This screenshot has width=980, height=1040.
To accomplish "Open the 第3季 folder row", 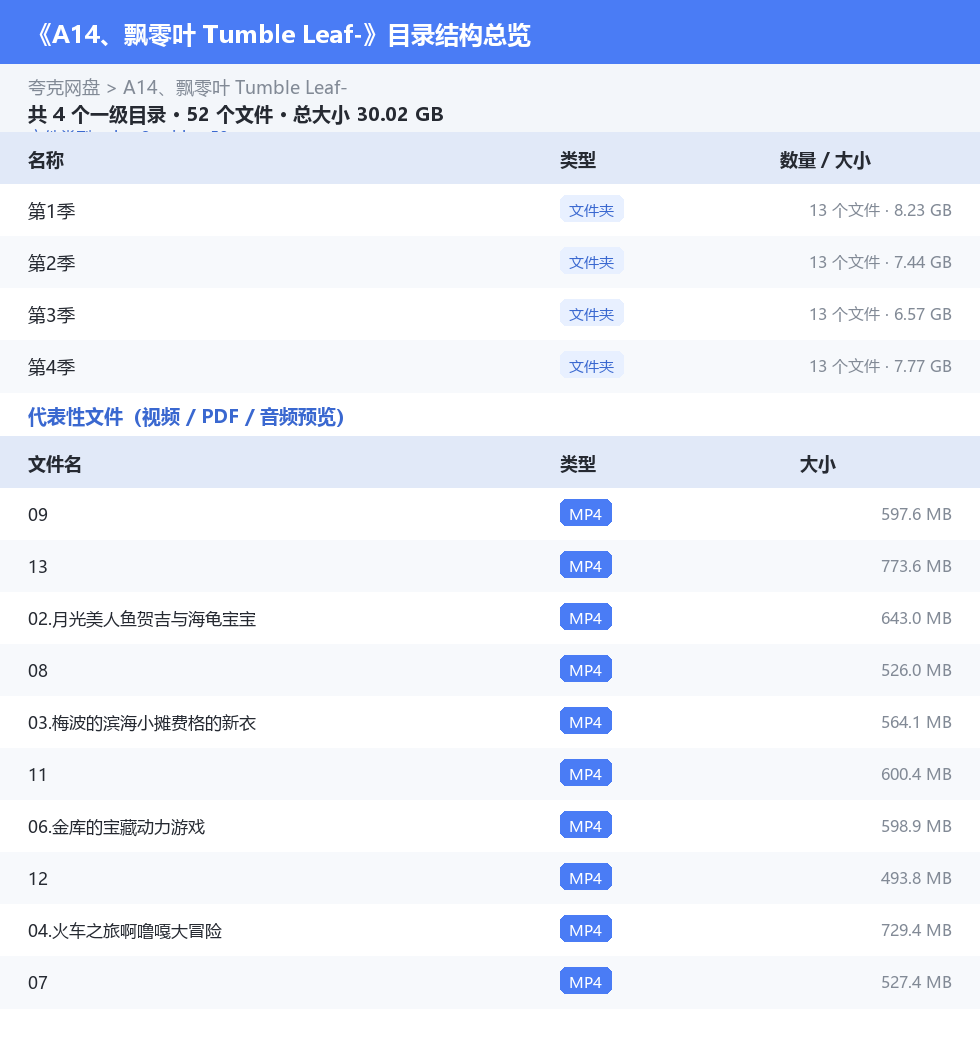I will click(x=490, y=314).
